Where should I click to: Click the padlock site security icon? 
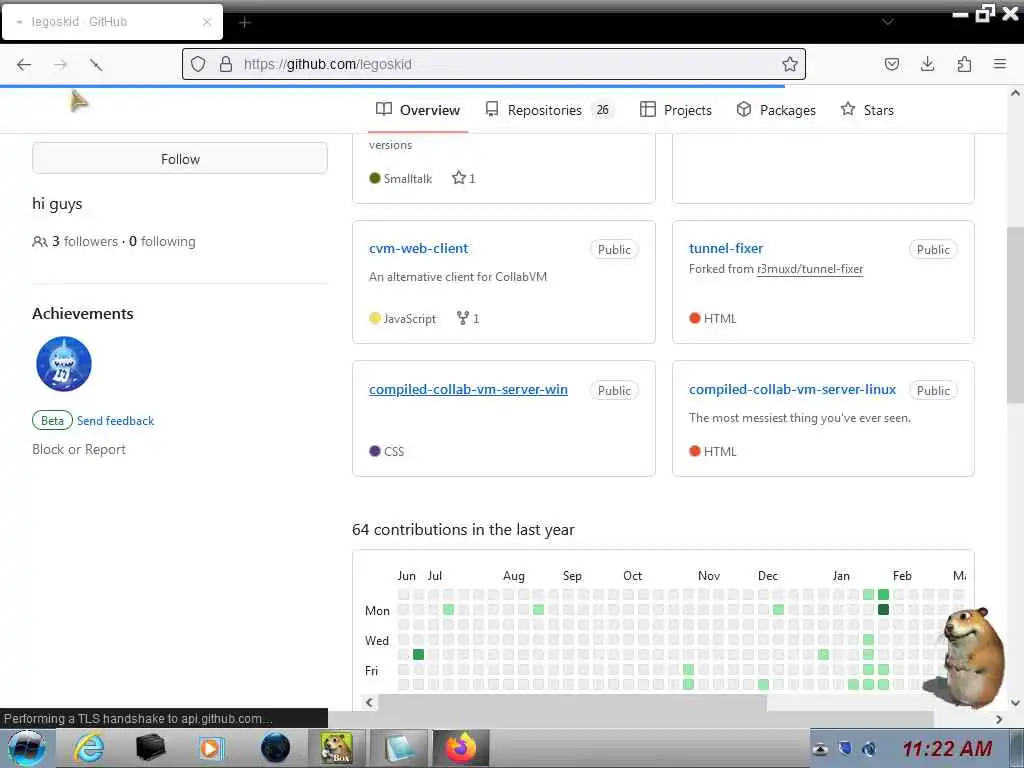[225, 64]
